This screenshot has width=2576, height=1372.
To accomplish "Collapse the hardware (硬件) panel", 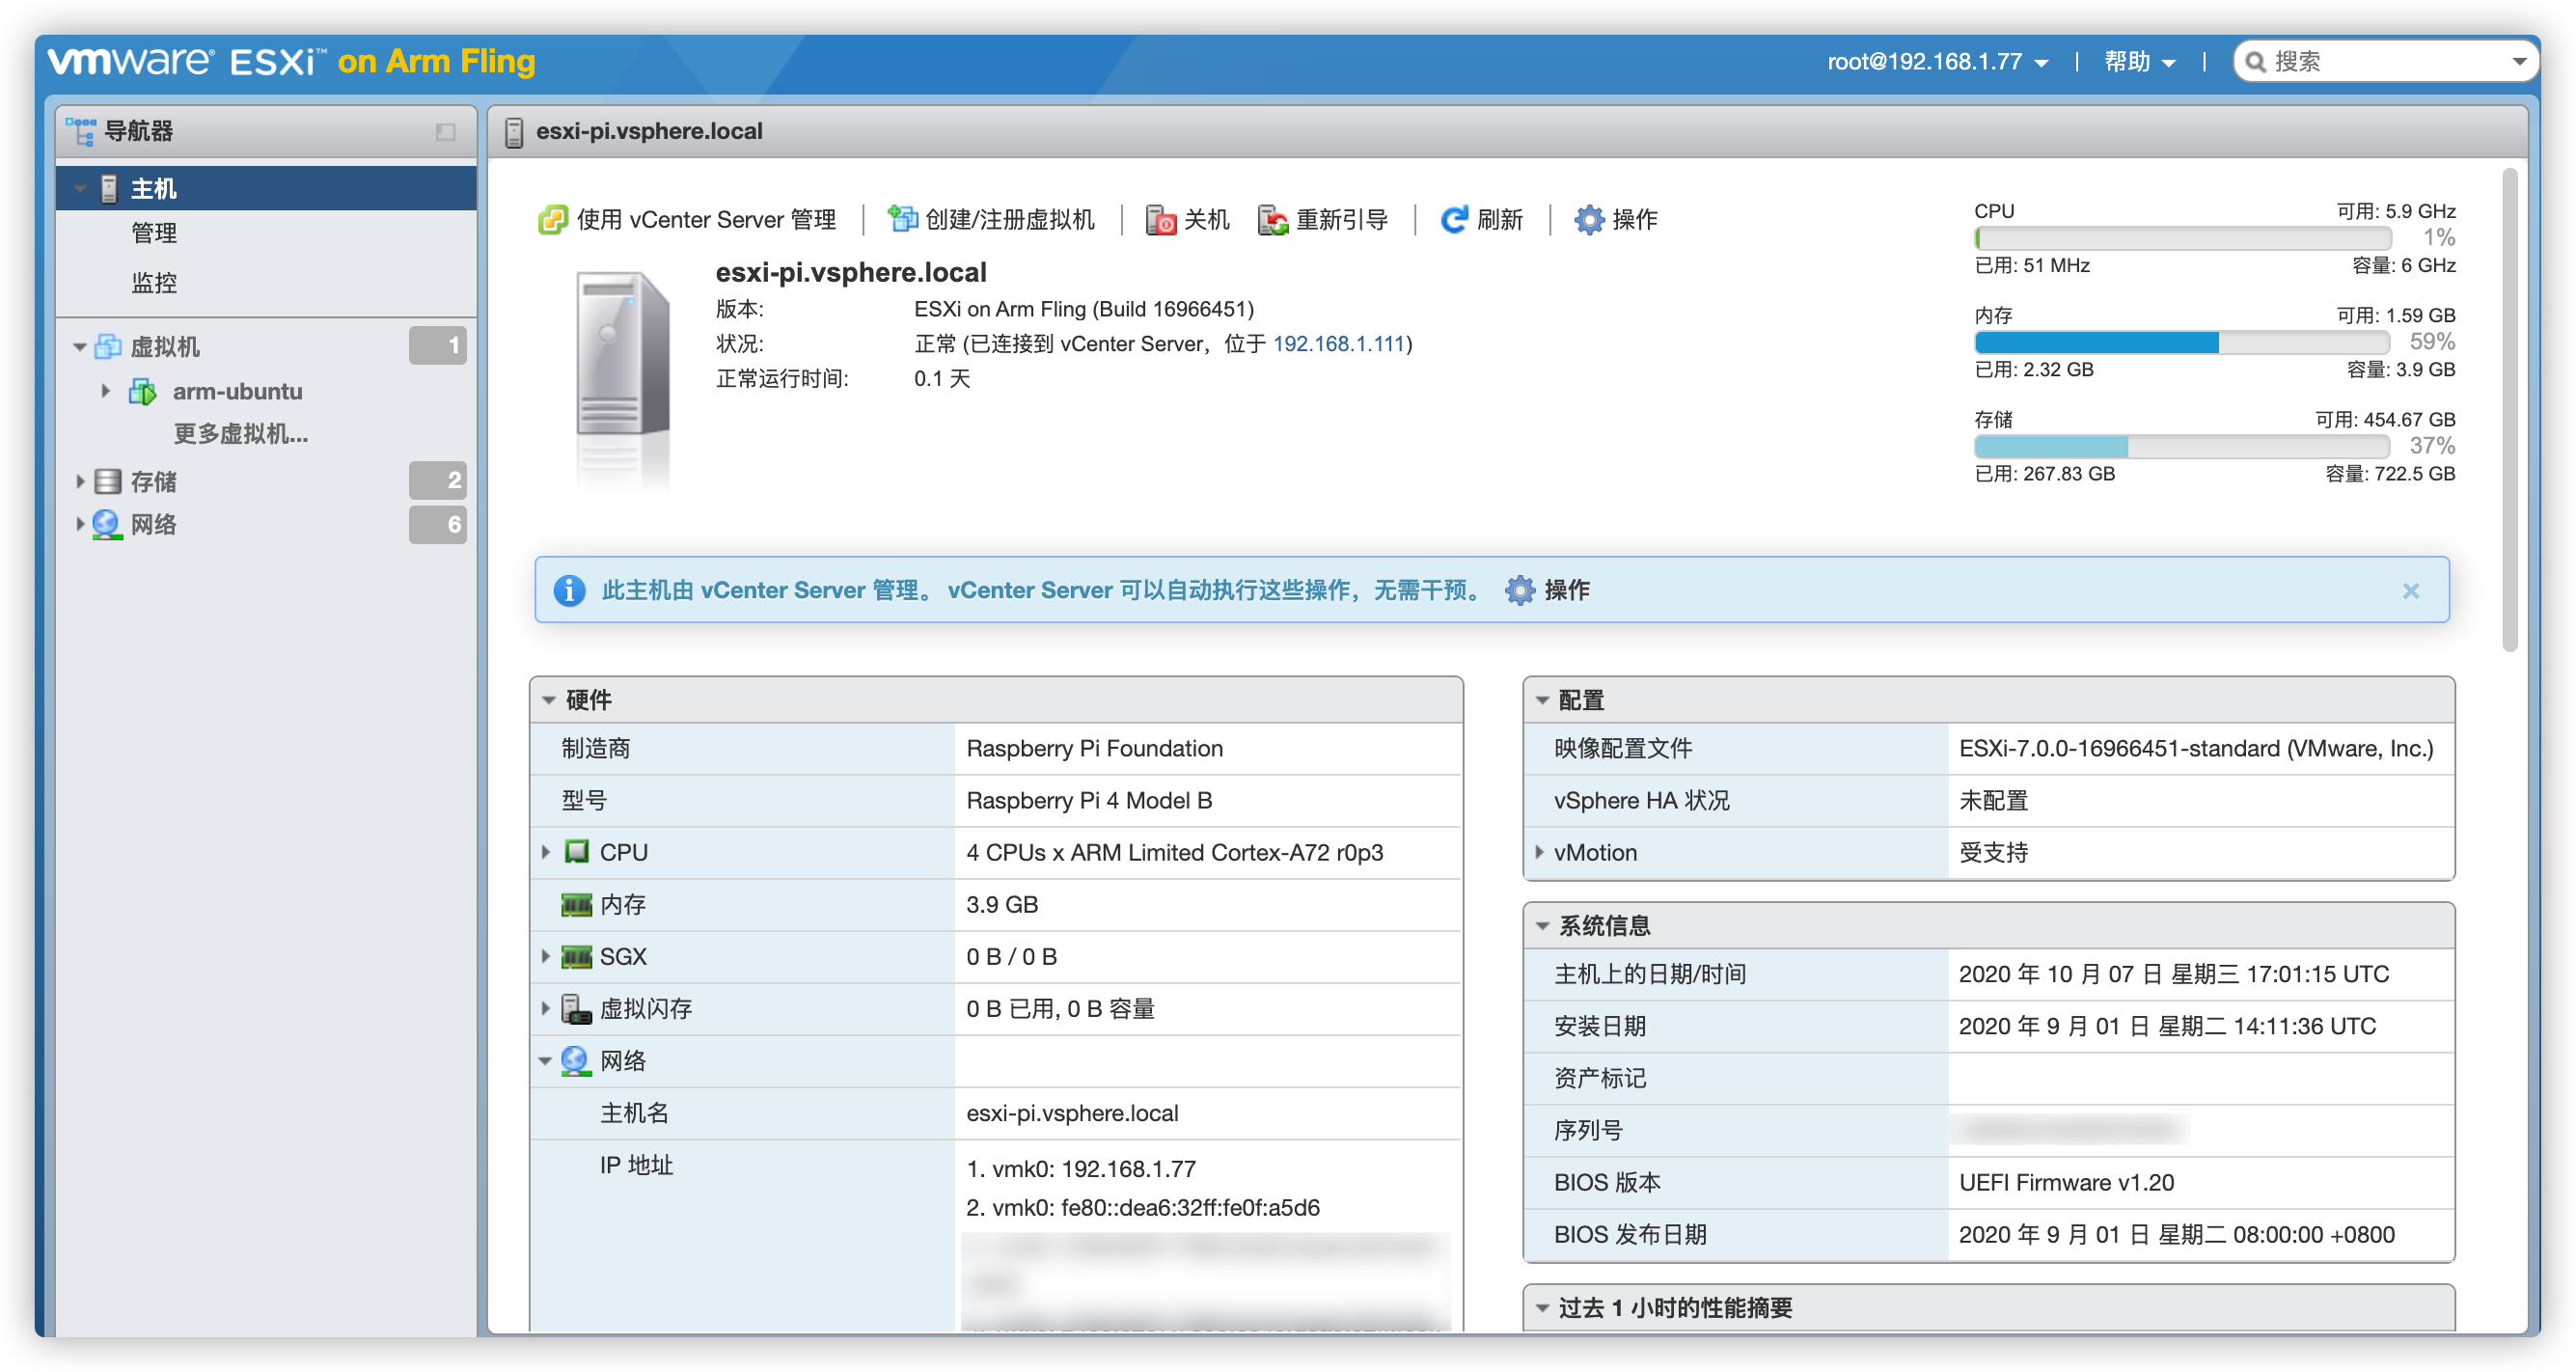I will click(x=548, y=700).
